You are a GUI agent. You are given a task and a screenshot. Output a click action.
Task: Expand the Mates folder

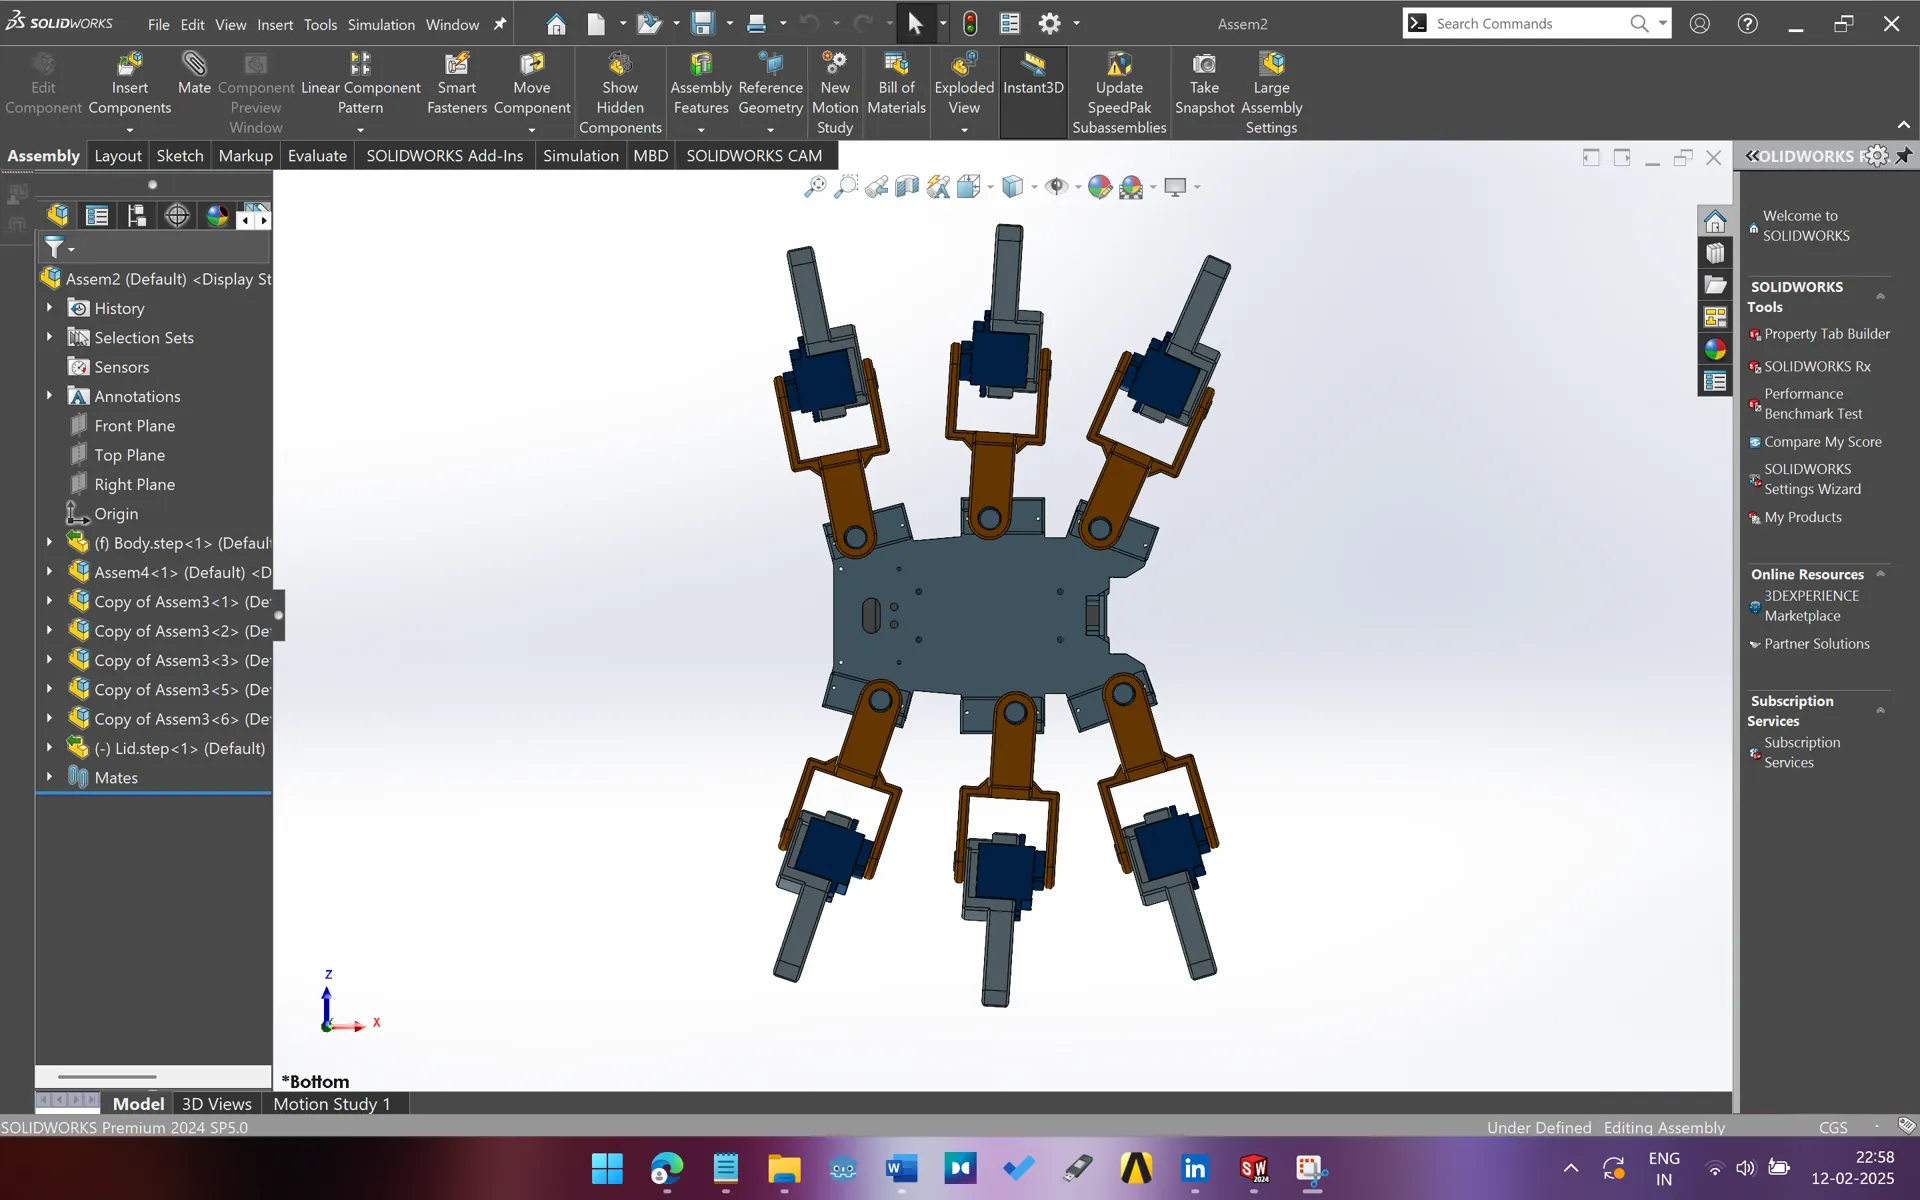click(49, 777)
